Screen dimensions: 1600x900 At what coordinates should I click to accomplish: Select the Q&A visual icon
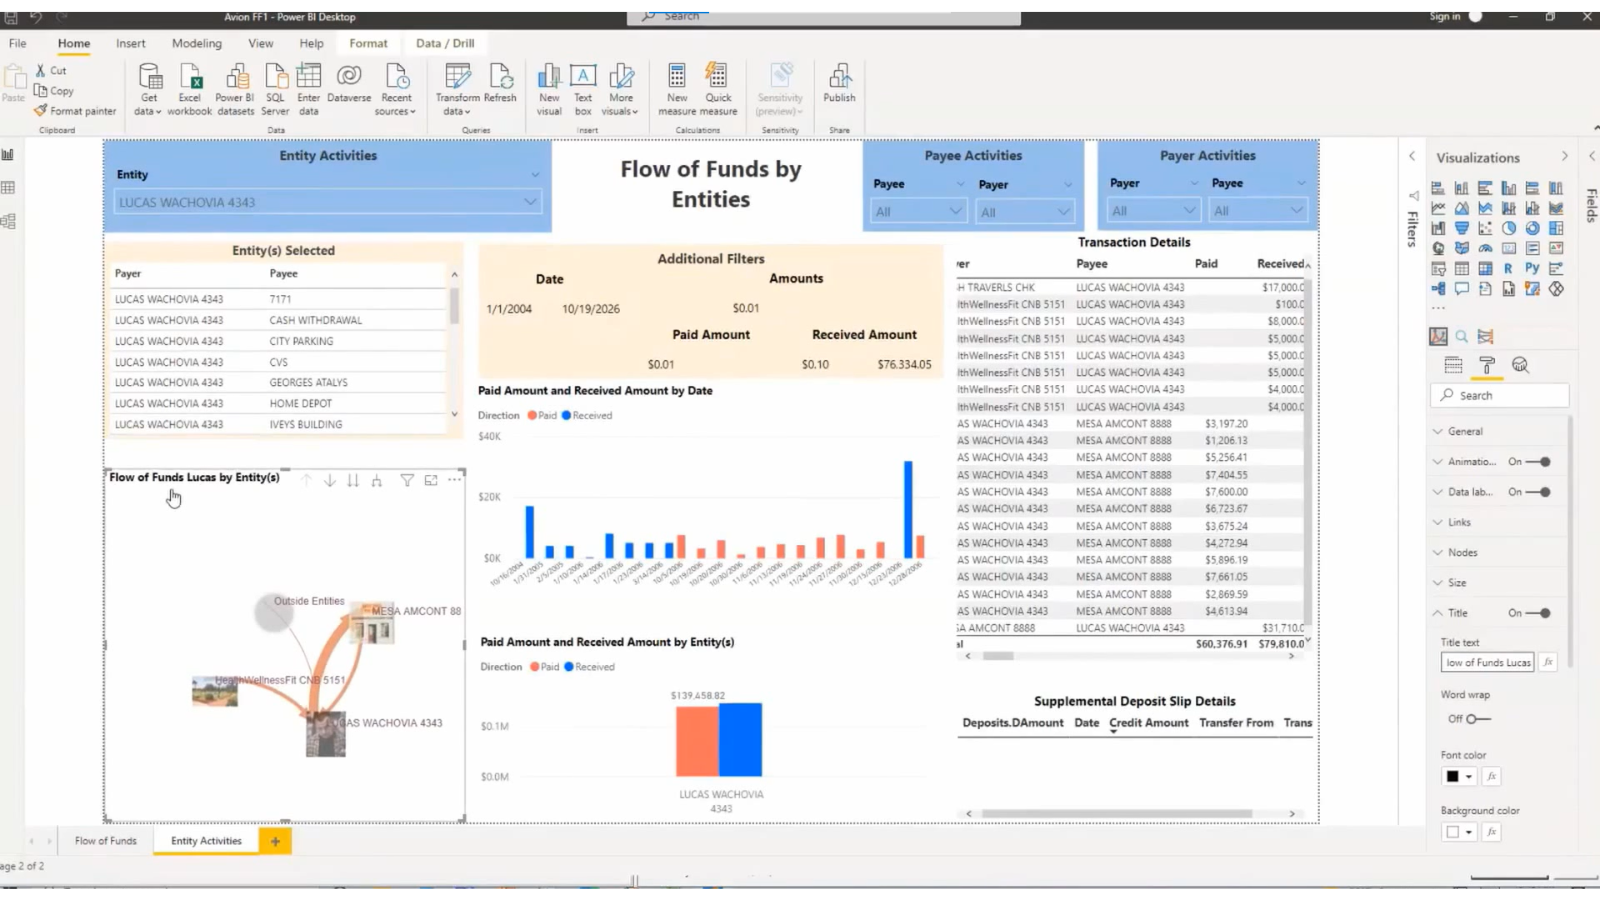[1461, 289]
